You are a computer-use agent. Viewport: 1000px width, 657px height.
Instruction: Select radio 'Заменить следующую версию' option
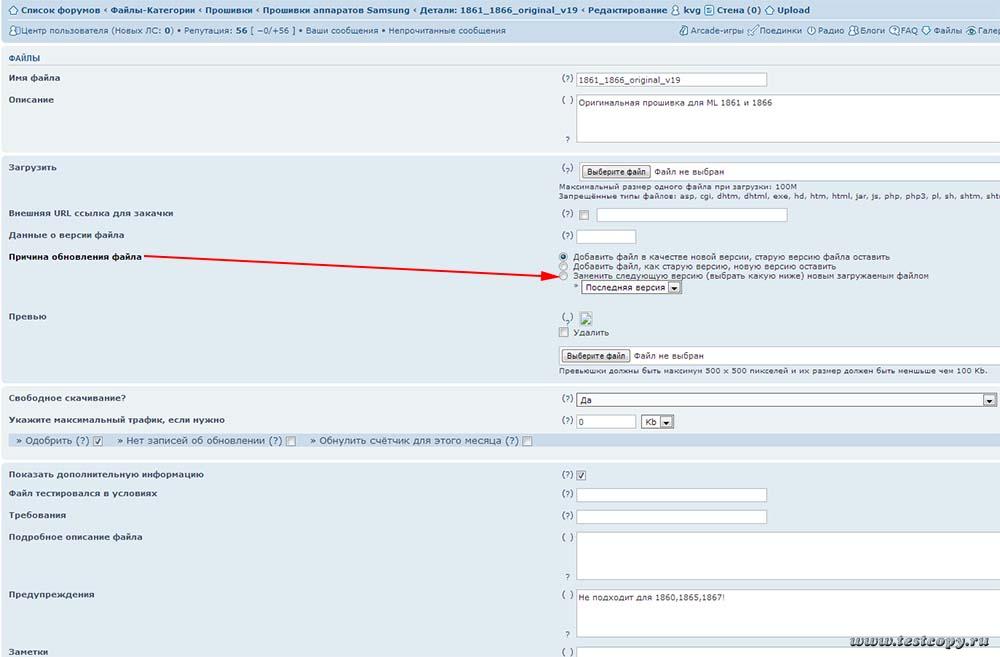click(564, 276)
